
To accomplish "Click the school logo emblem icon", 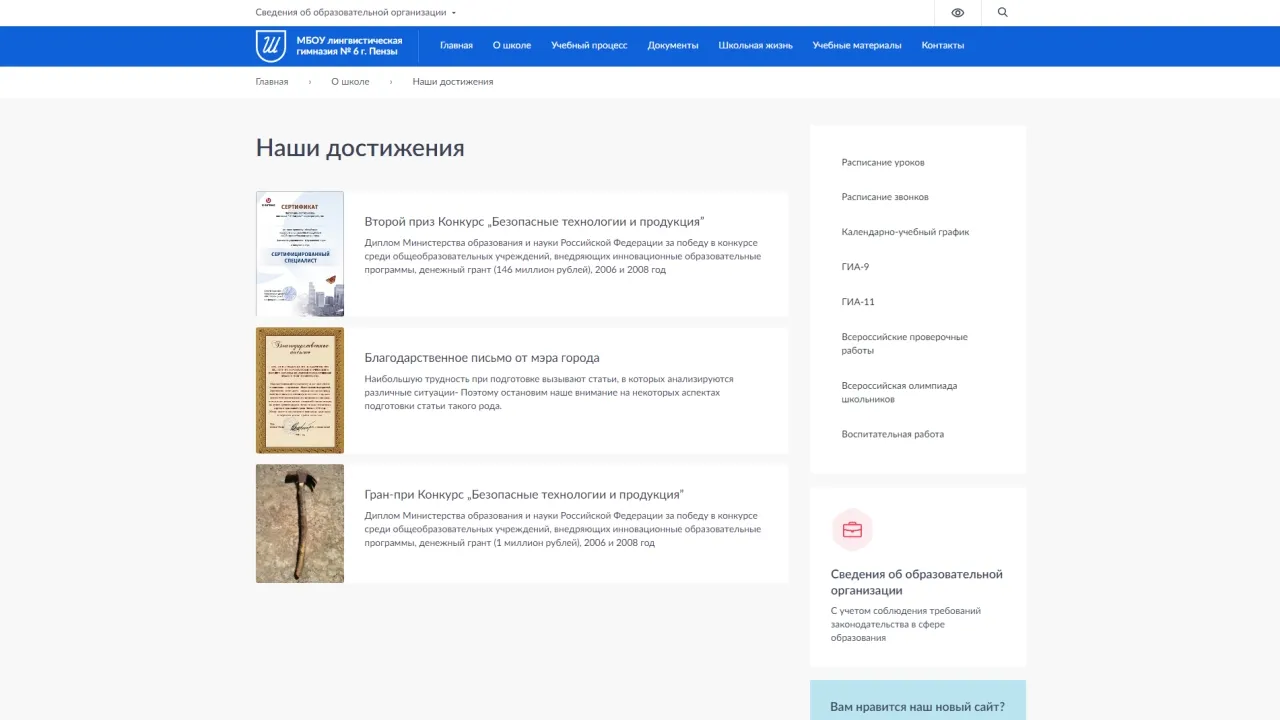I will click(270, 46).
